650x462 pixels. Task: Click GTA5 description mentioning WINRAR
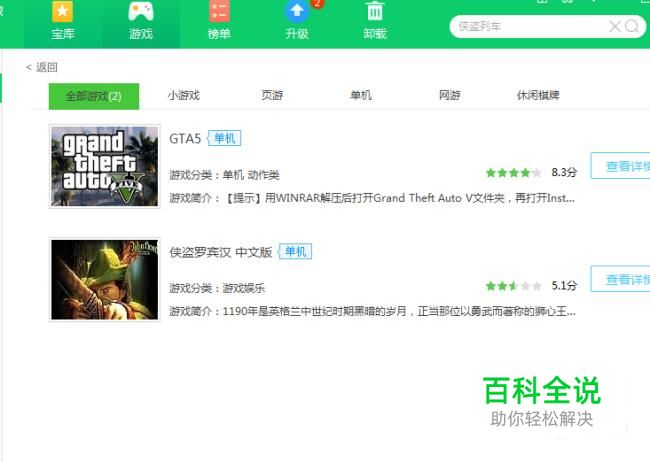point(372,198)
